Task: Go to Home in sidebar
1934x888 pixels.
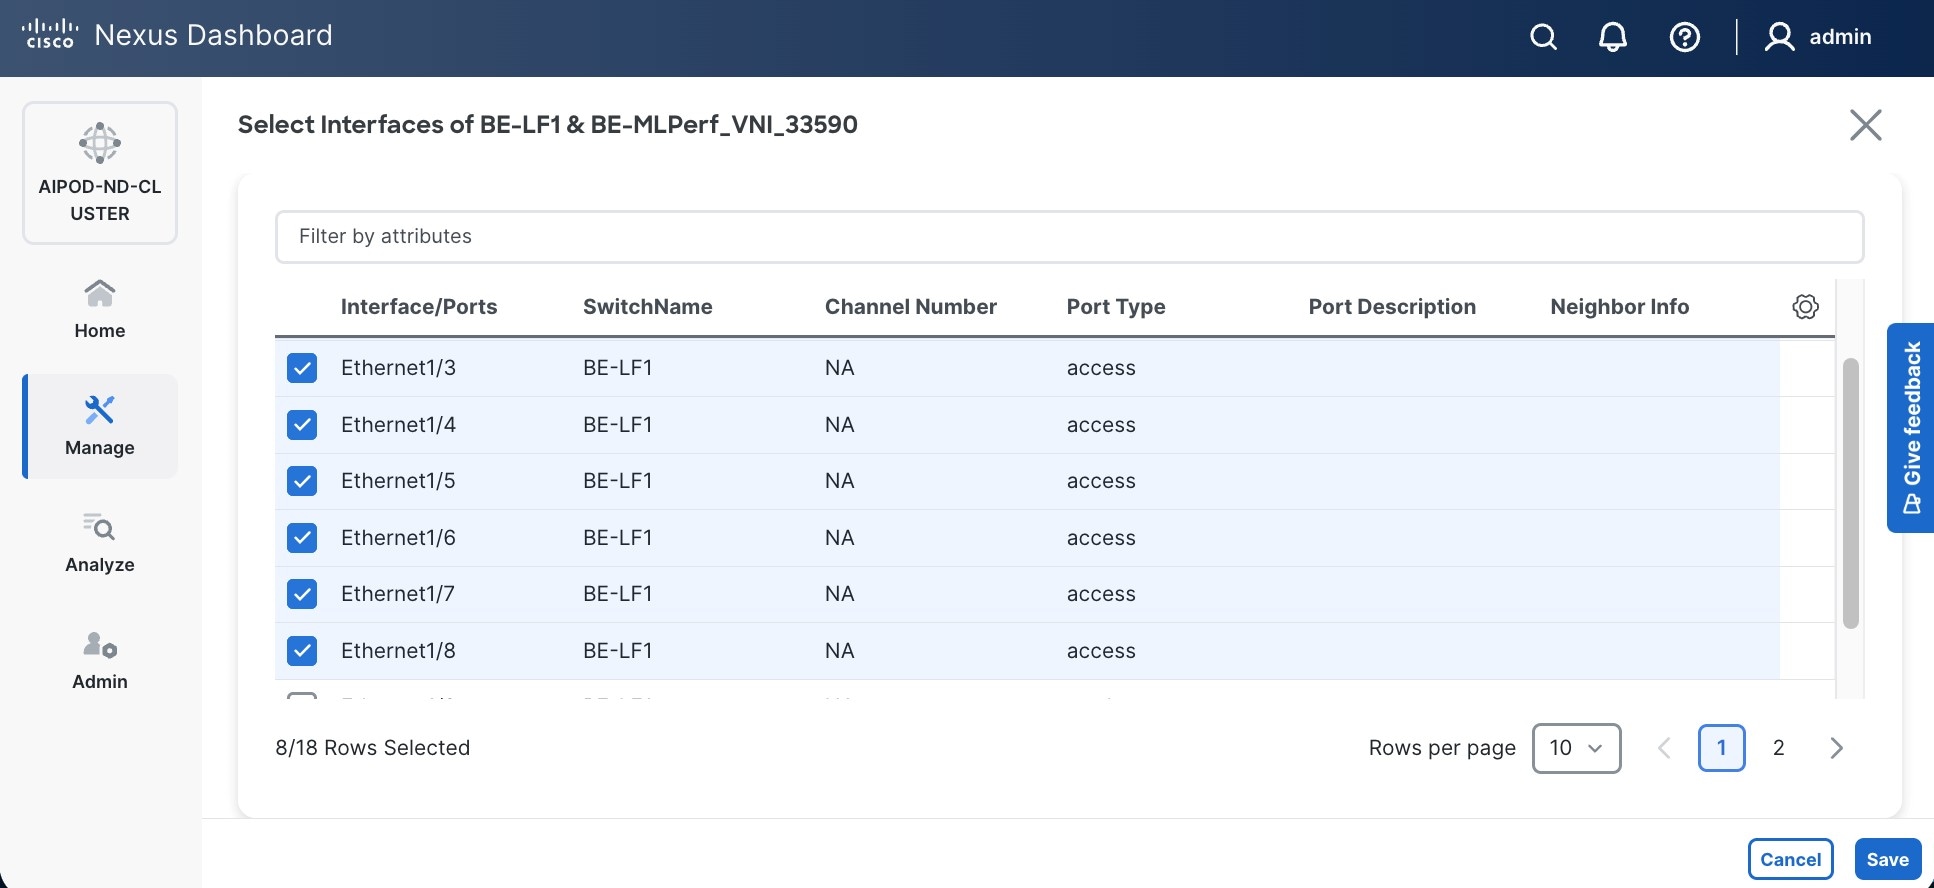Action: 100,309
